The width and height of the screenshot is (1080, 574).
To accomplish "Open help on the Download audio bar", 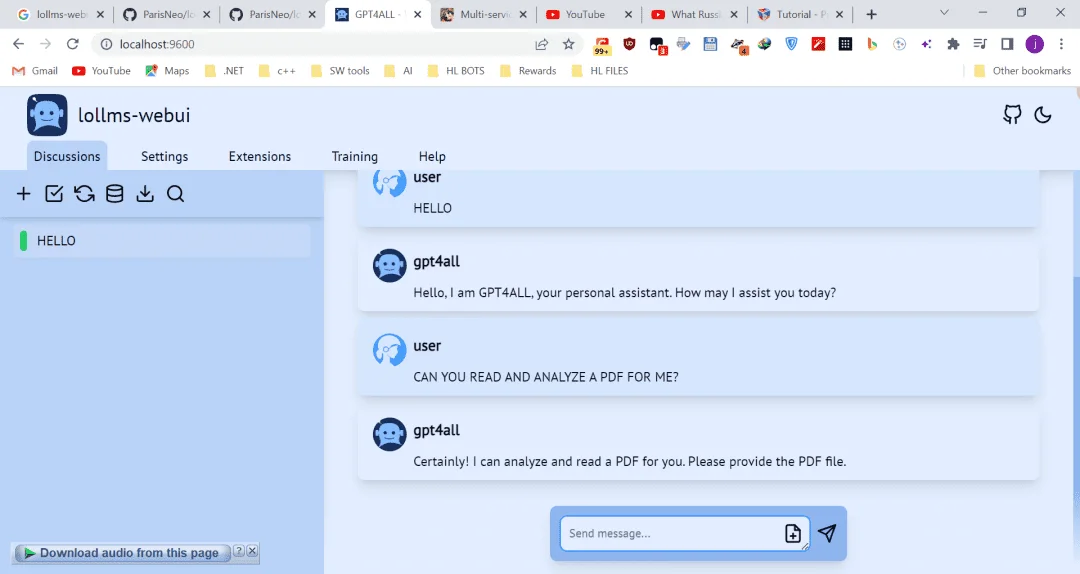I will (x=238, y=551).
